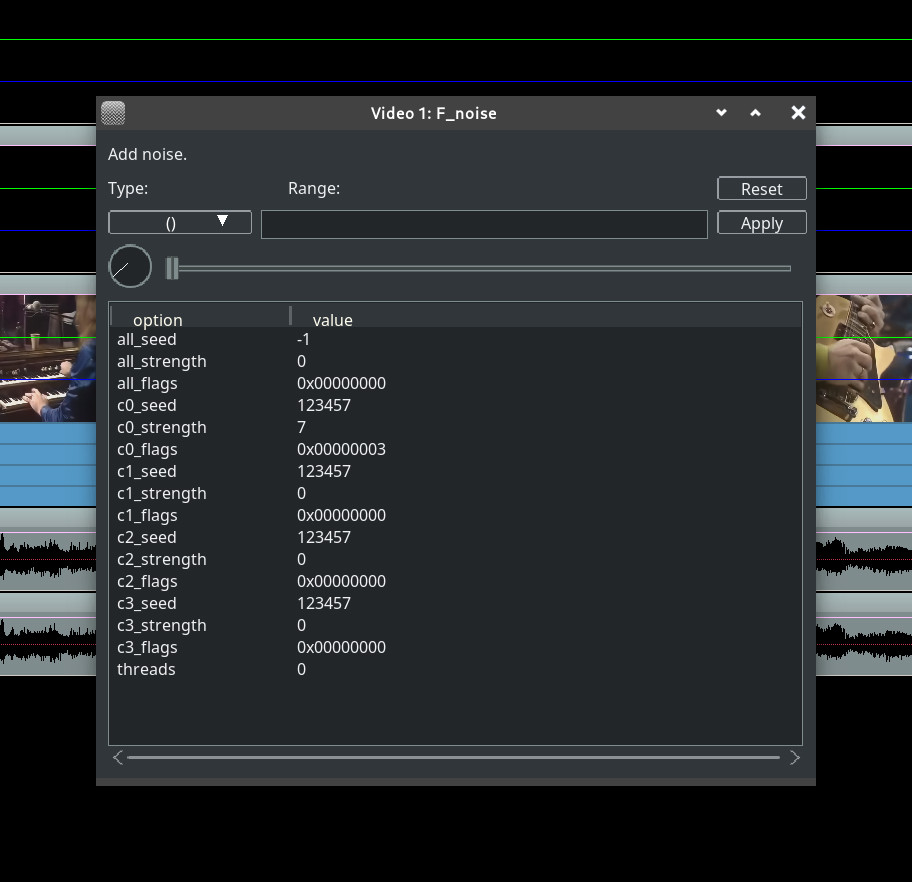Click the option column header
Viewport: 912px width, 882px height.
pos(158,320)
